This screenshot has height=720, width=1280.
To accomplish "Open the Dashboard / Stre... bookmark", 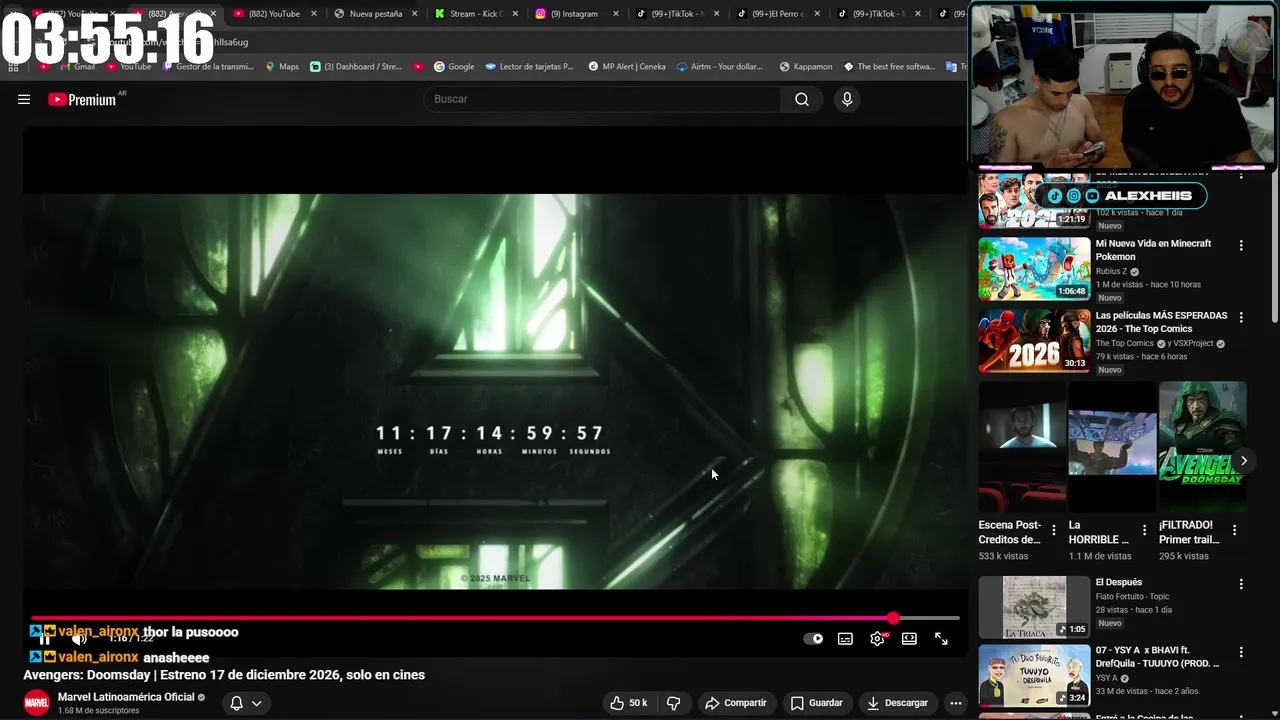I will pos(356,67).
